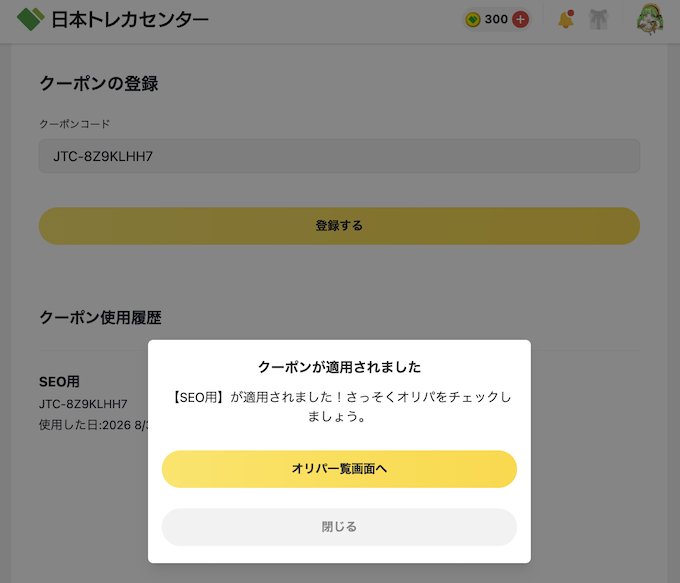This screenshot has width=680, height=583.
Task: Click the 登録する register button
Action: coord(339,226)
